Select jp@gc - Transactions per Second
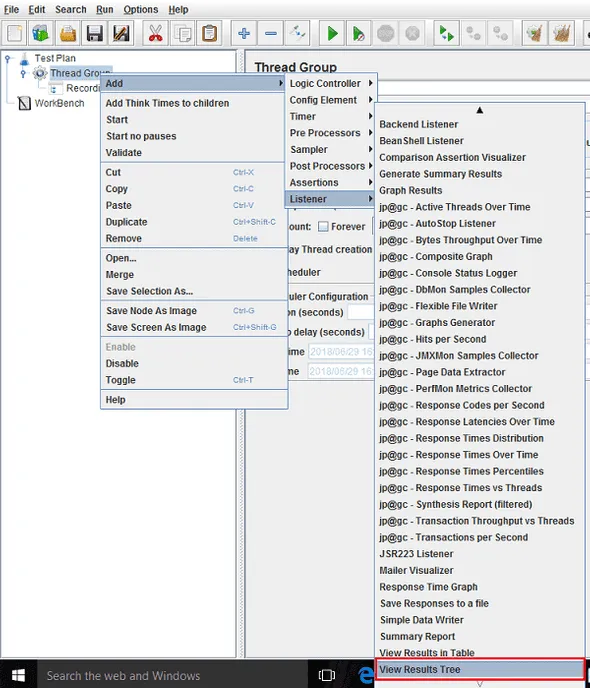The height and width of the screenshot is (688, 590). coord(480,537)
